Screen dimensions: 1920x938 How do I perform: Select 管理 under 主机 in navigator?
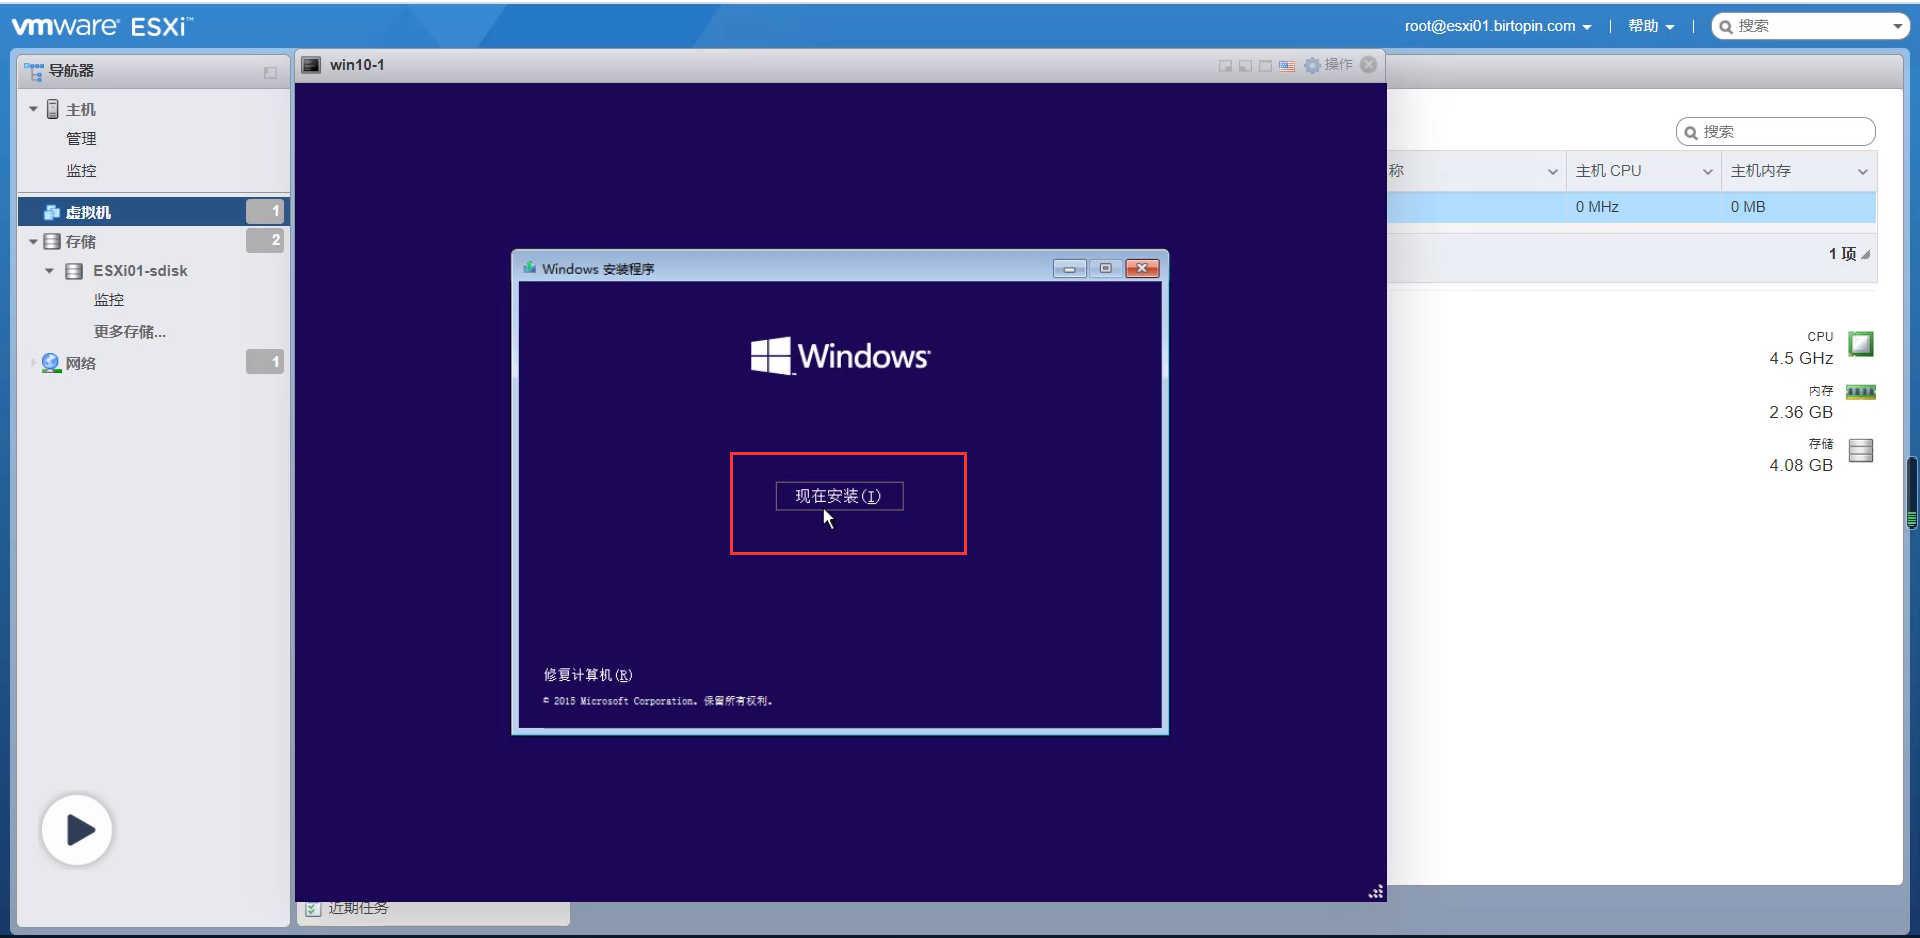click(x=82, y=139)
